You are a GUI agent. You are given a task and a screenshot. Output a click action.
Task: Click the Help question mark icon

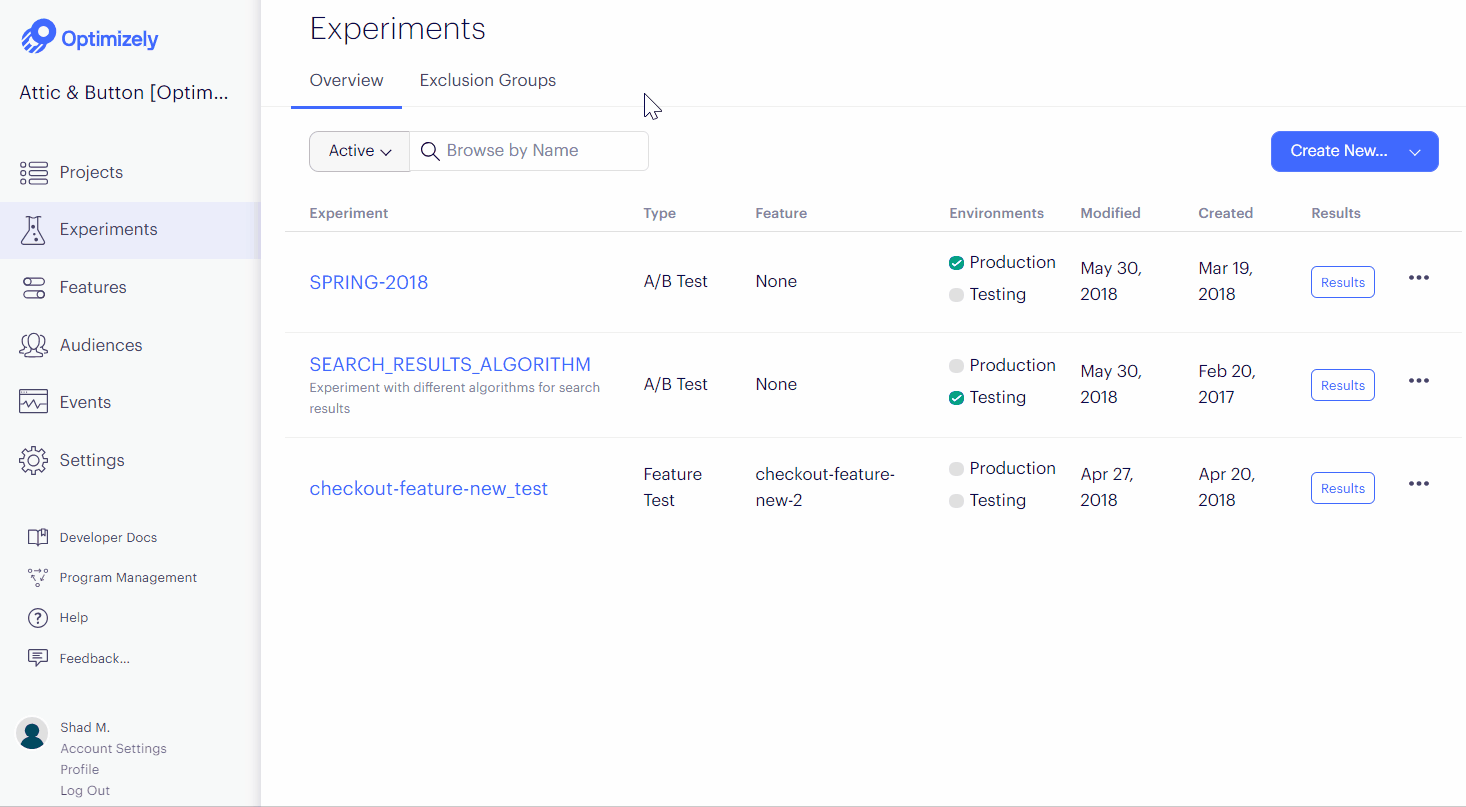click(x=38, y=618)
